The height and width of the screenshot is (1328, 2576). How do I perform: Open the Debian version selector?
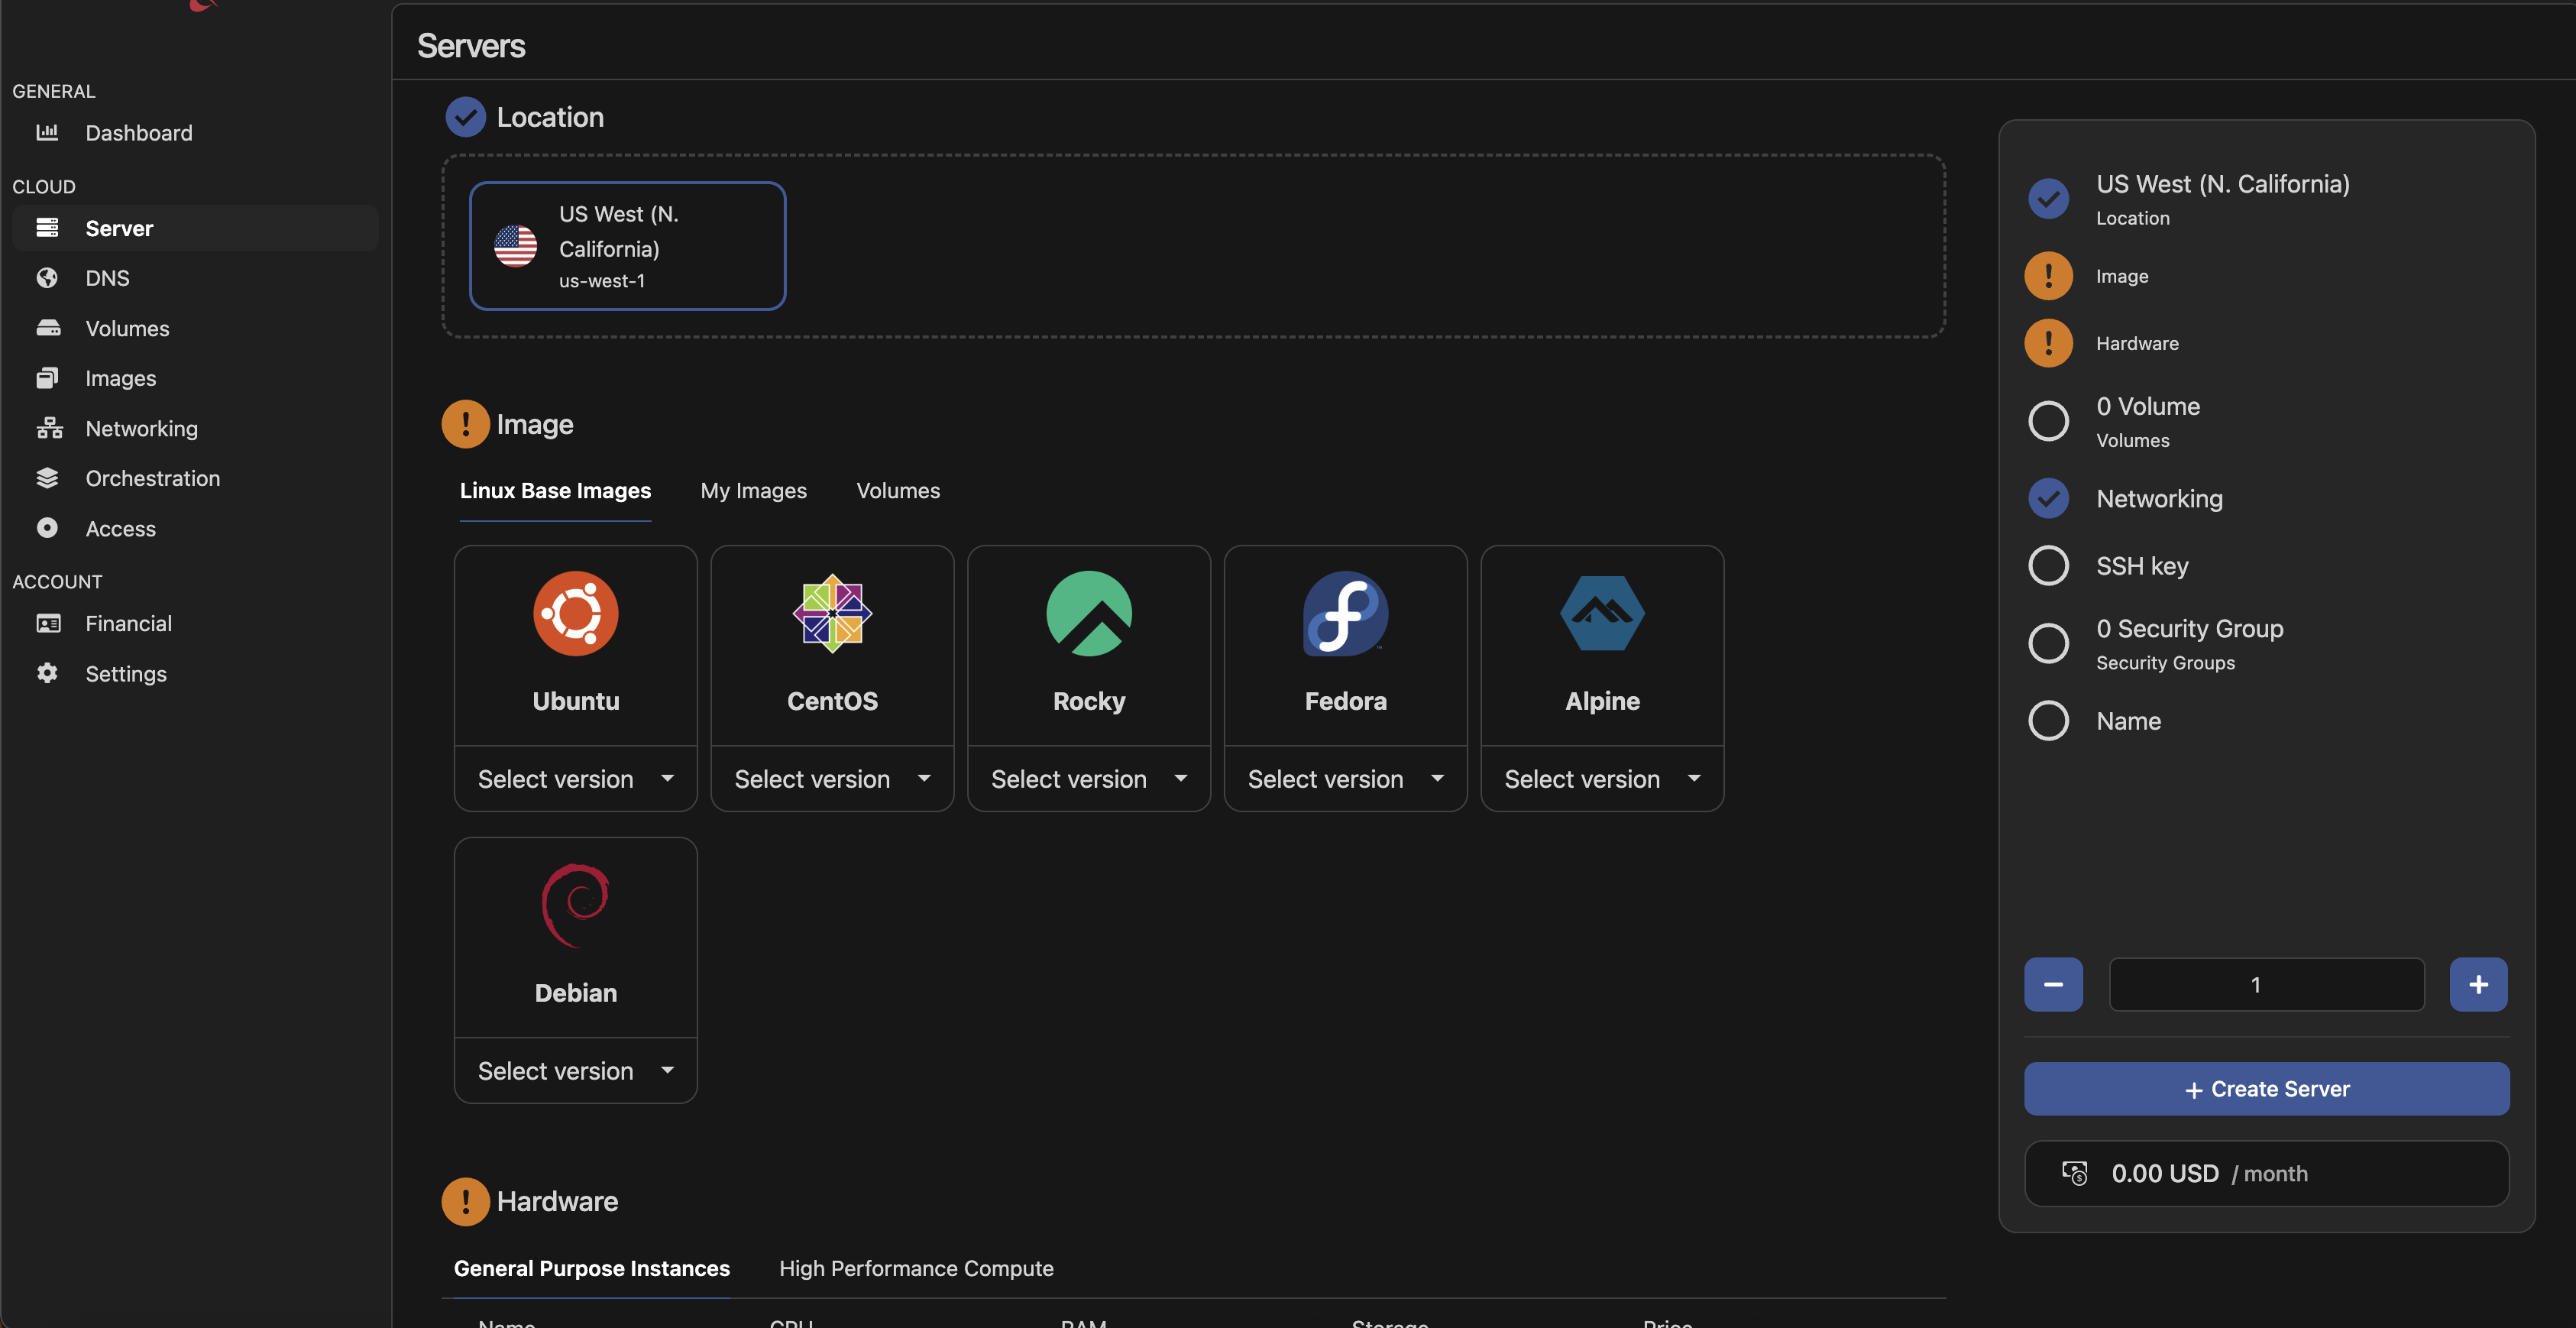click(x=575, y=1070)
